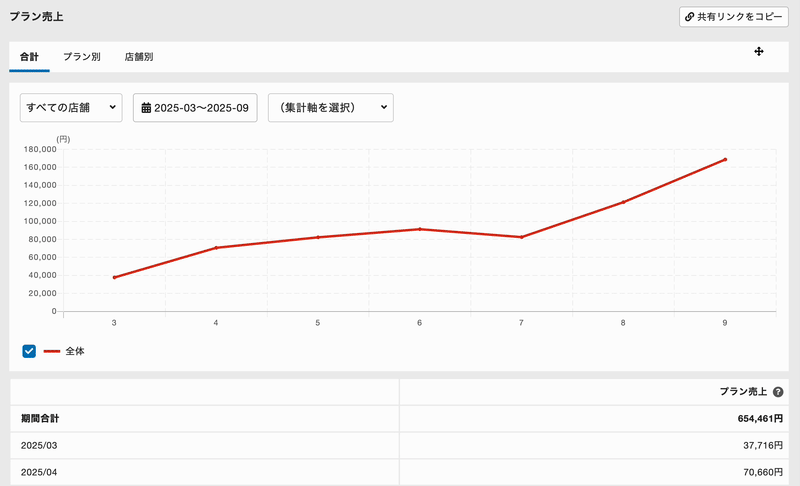This screenshot has height=486, width=800.
Task: Select the 店舗別 tab
Action: (138, 57)
